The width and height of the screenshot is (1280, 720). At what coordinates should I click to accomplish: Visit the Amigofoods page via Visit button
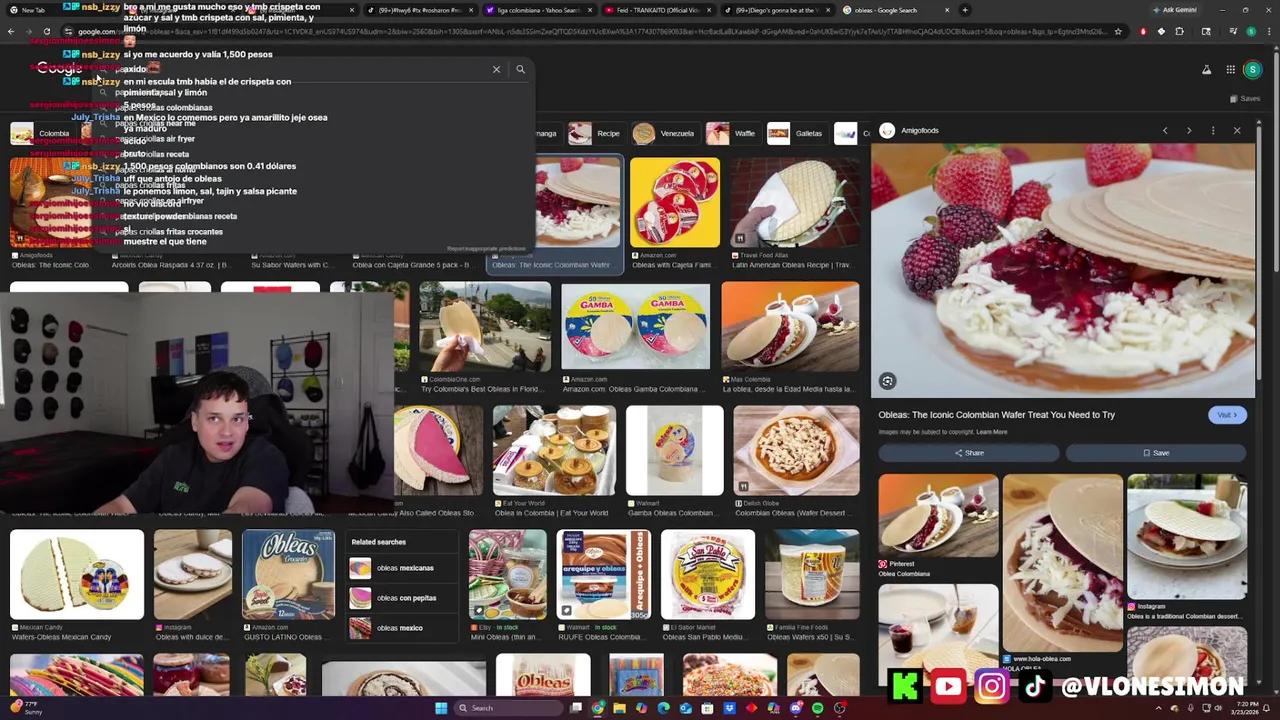point(1227,415)
